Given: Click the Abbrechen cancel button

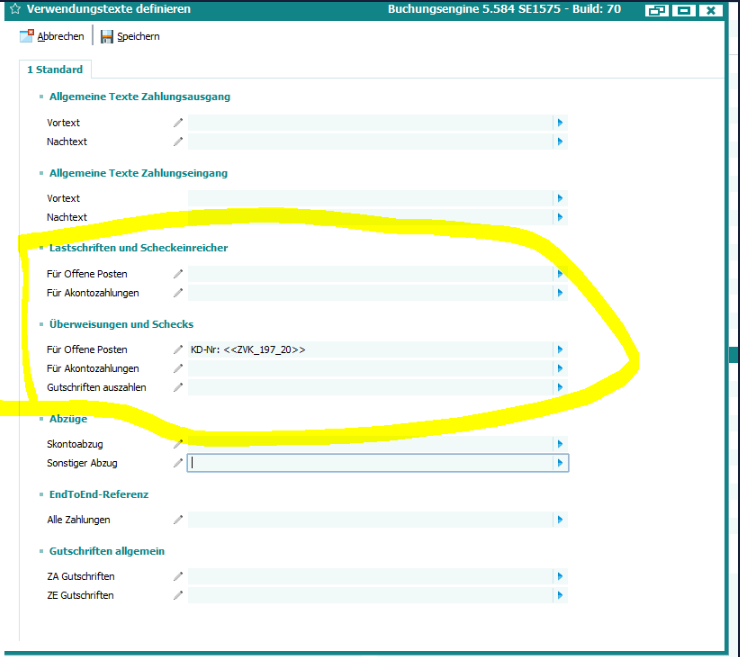Looking at the screenshot, I should tap(52, 36).
